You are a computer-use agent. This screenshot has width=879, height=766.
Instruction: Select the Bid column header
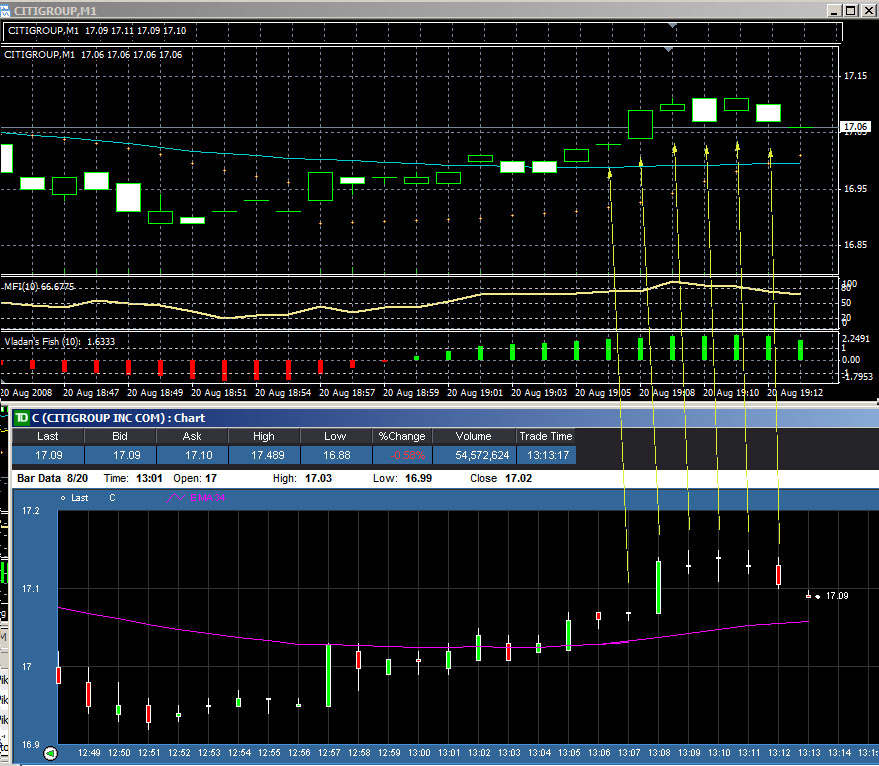click(x=120, y=436)
